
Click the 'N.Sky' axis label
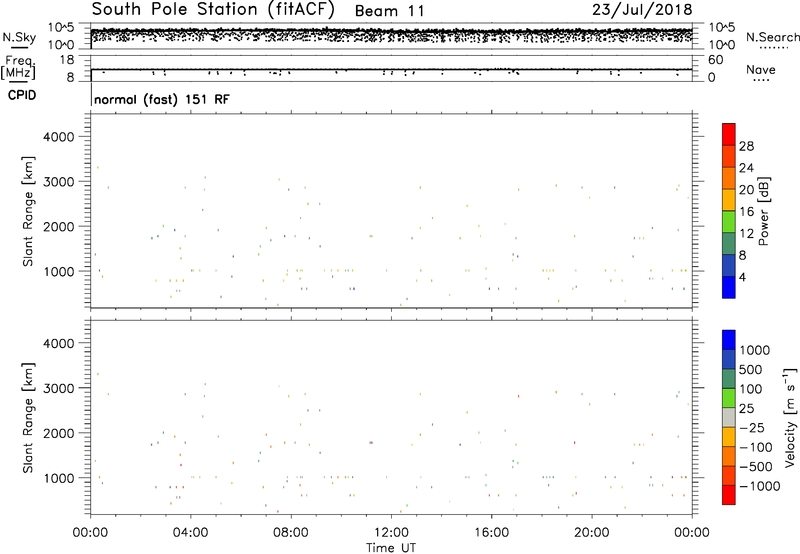19,37
